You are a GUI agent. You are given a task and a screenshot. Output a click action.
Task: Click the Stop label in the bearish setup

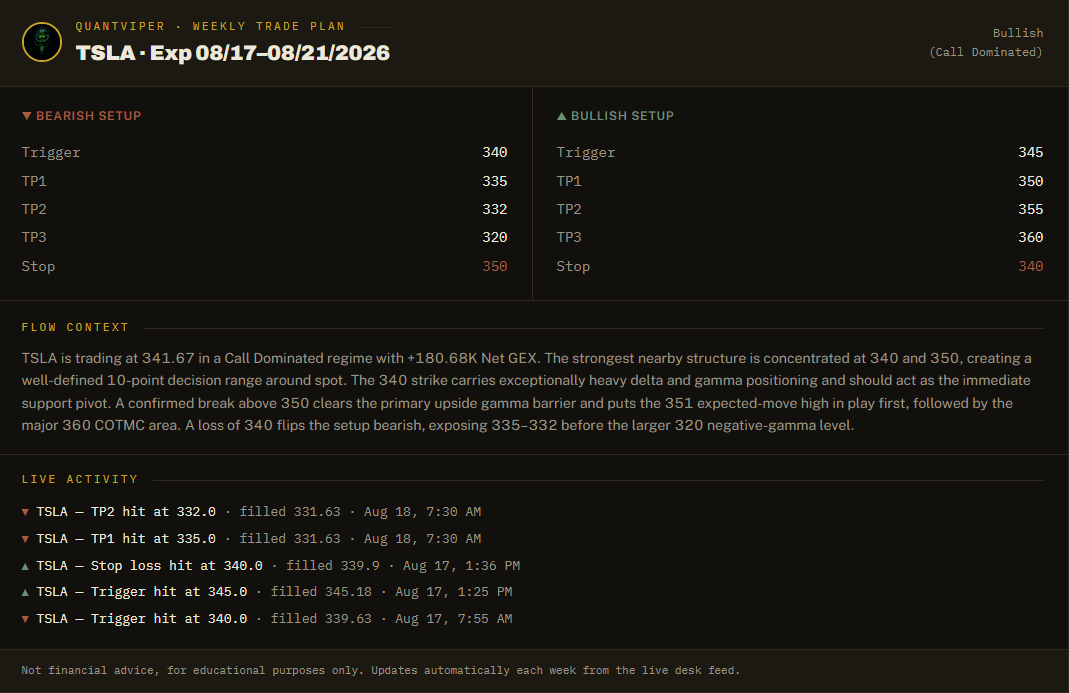[38, 267]
